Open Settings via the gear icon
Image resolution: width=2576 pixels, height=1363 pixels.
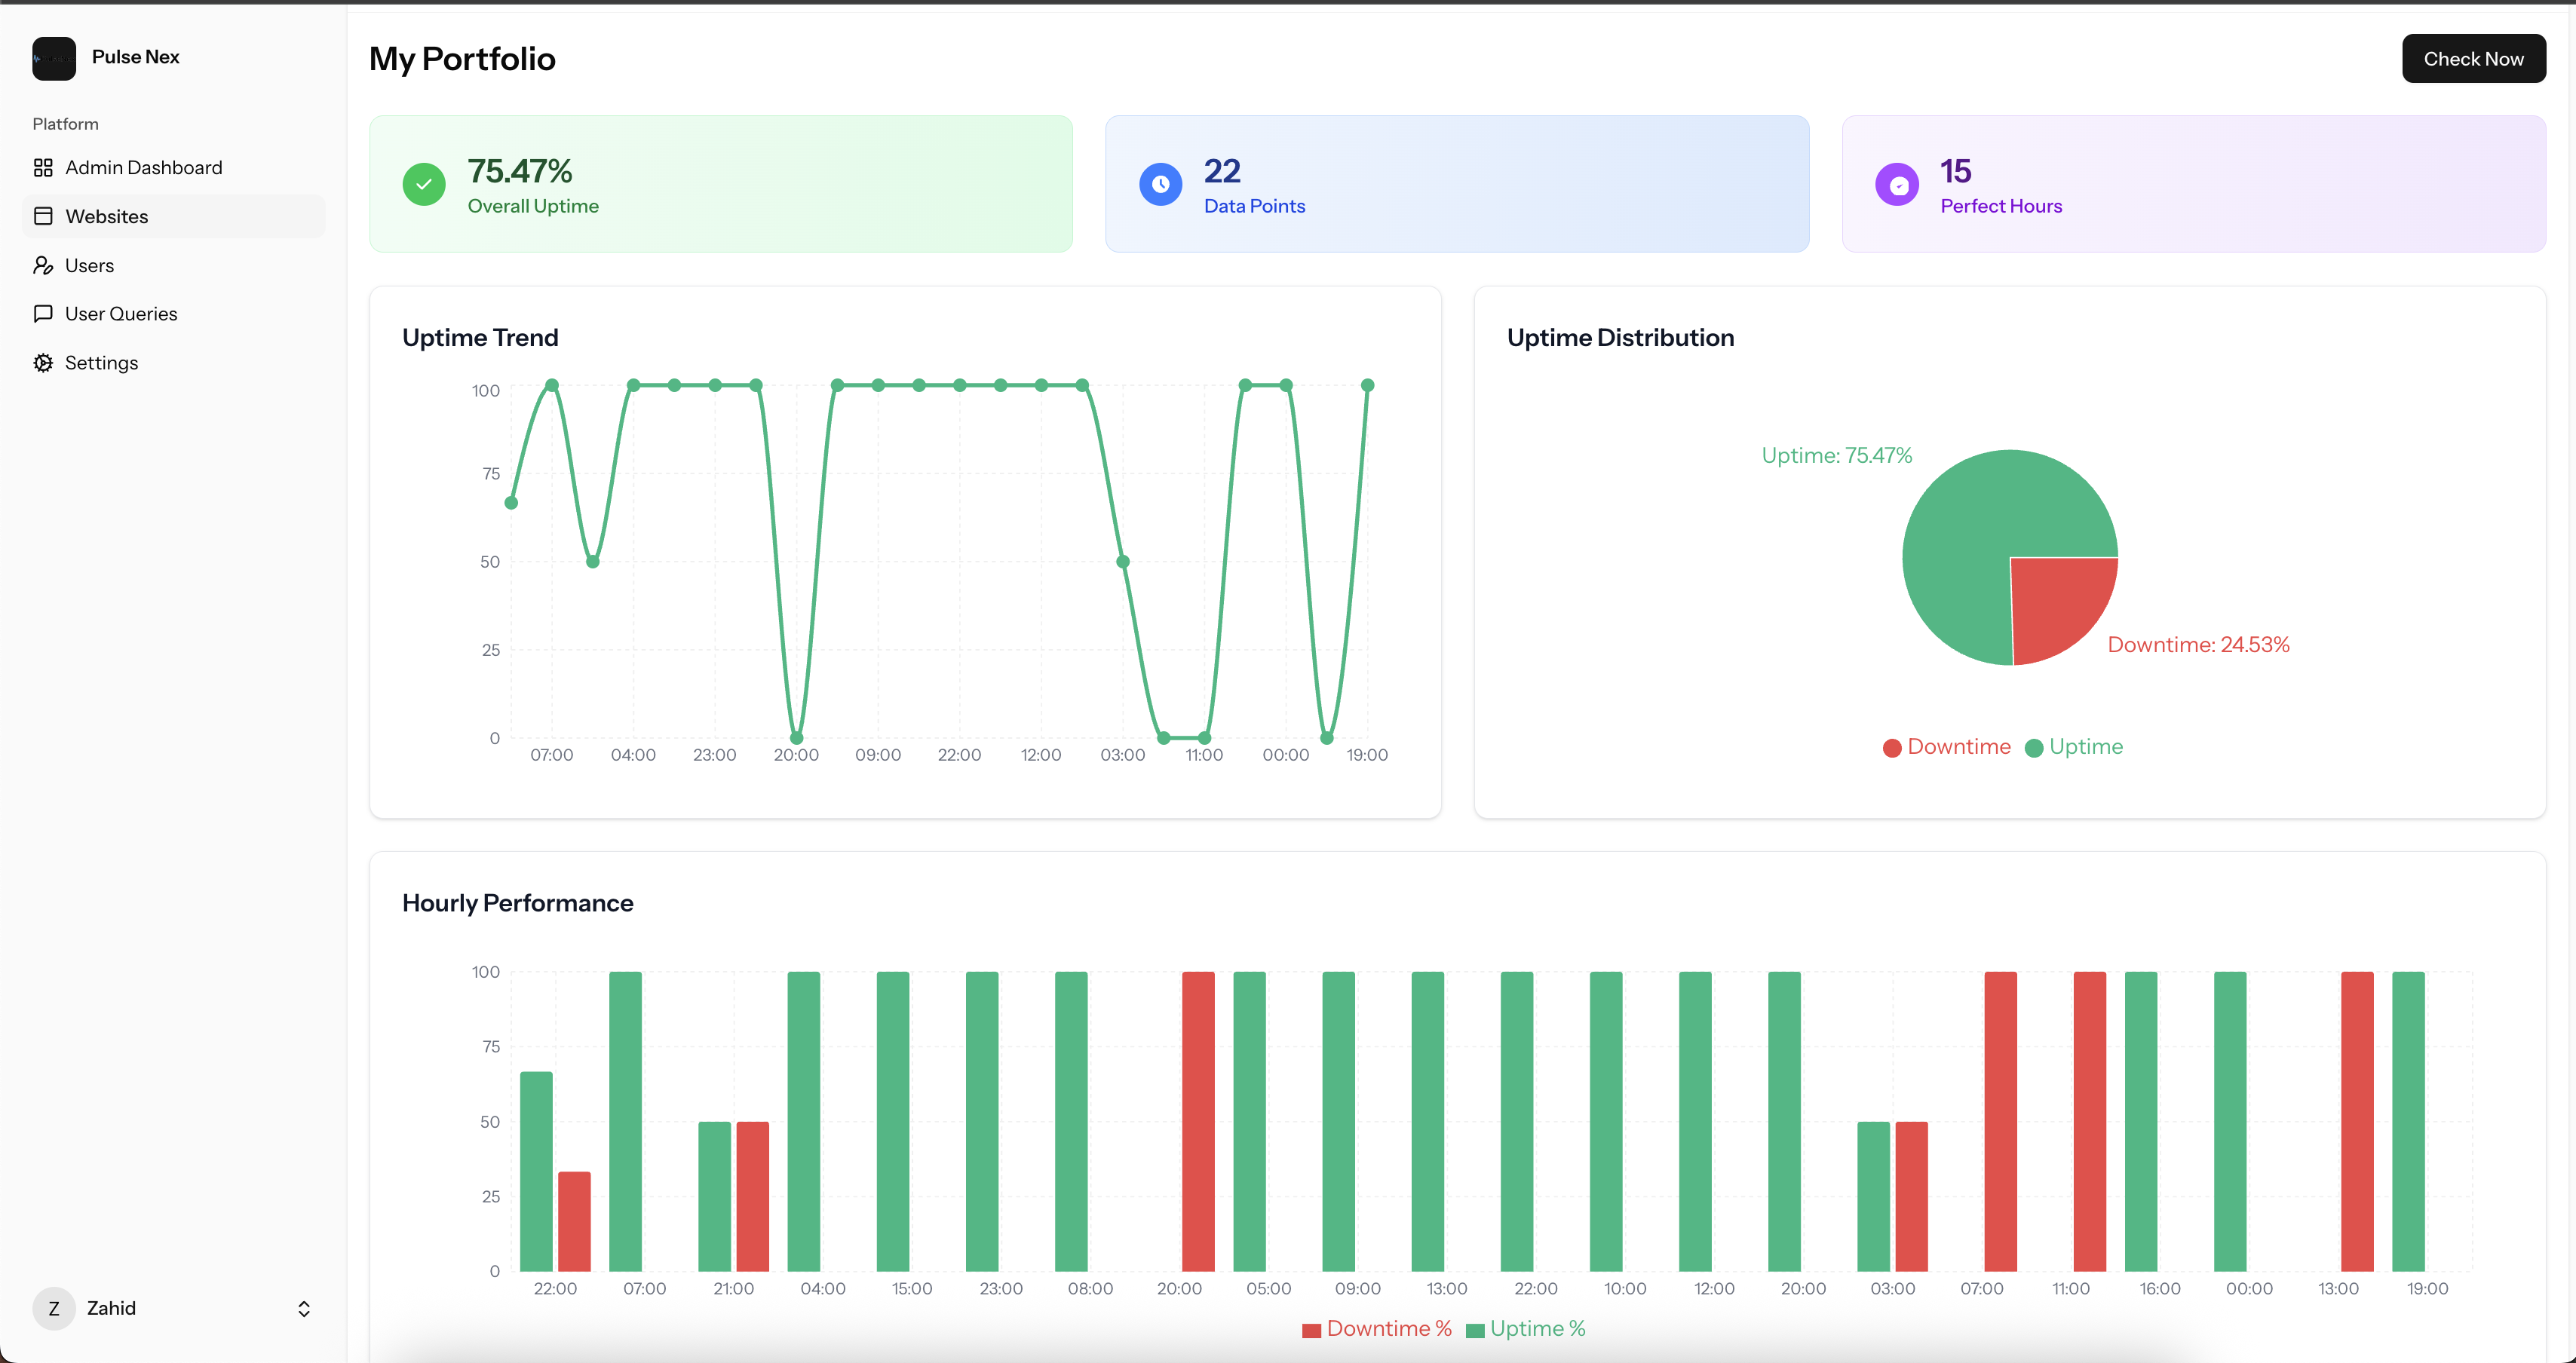[x=43, y=362]
